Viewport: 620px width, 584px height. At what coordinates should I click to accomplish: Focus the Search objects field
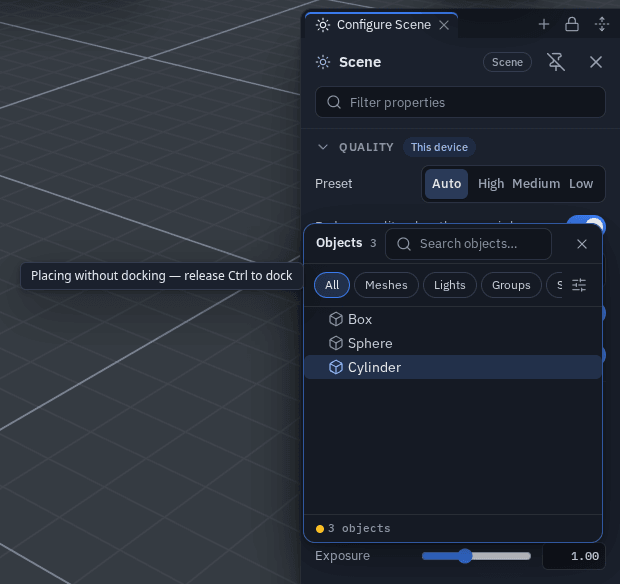pos(468,244)
